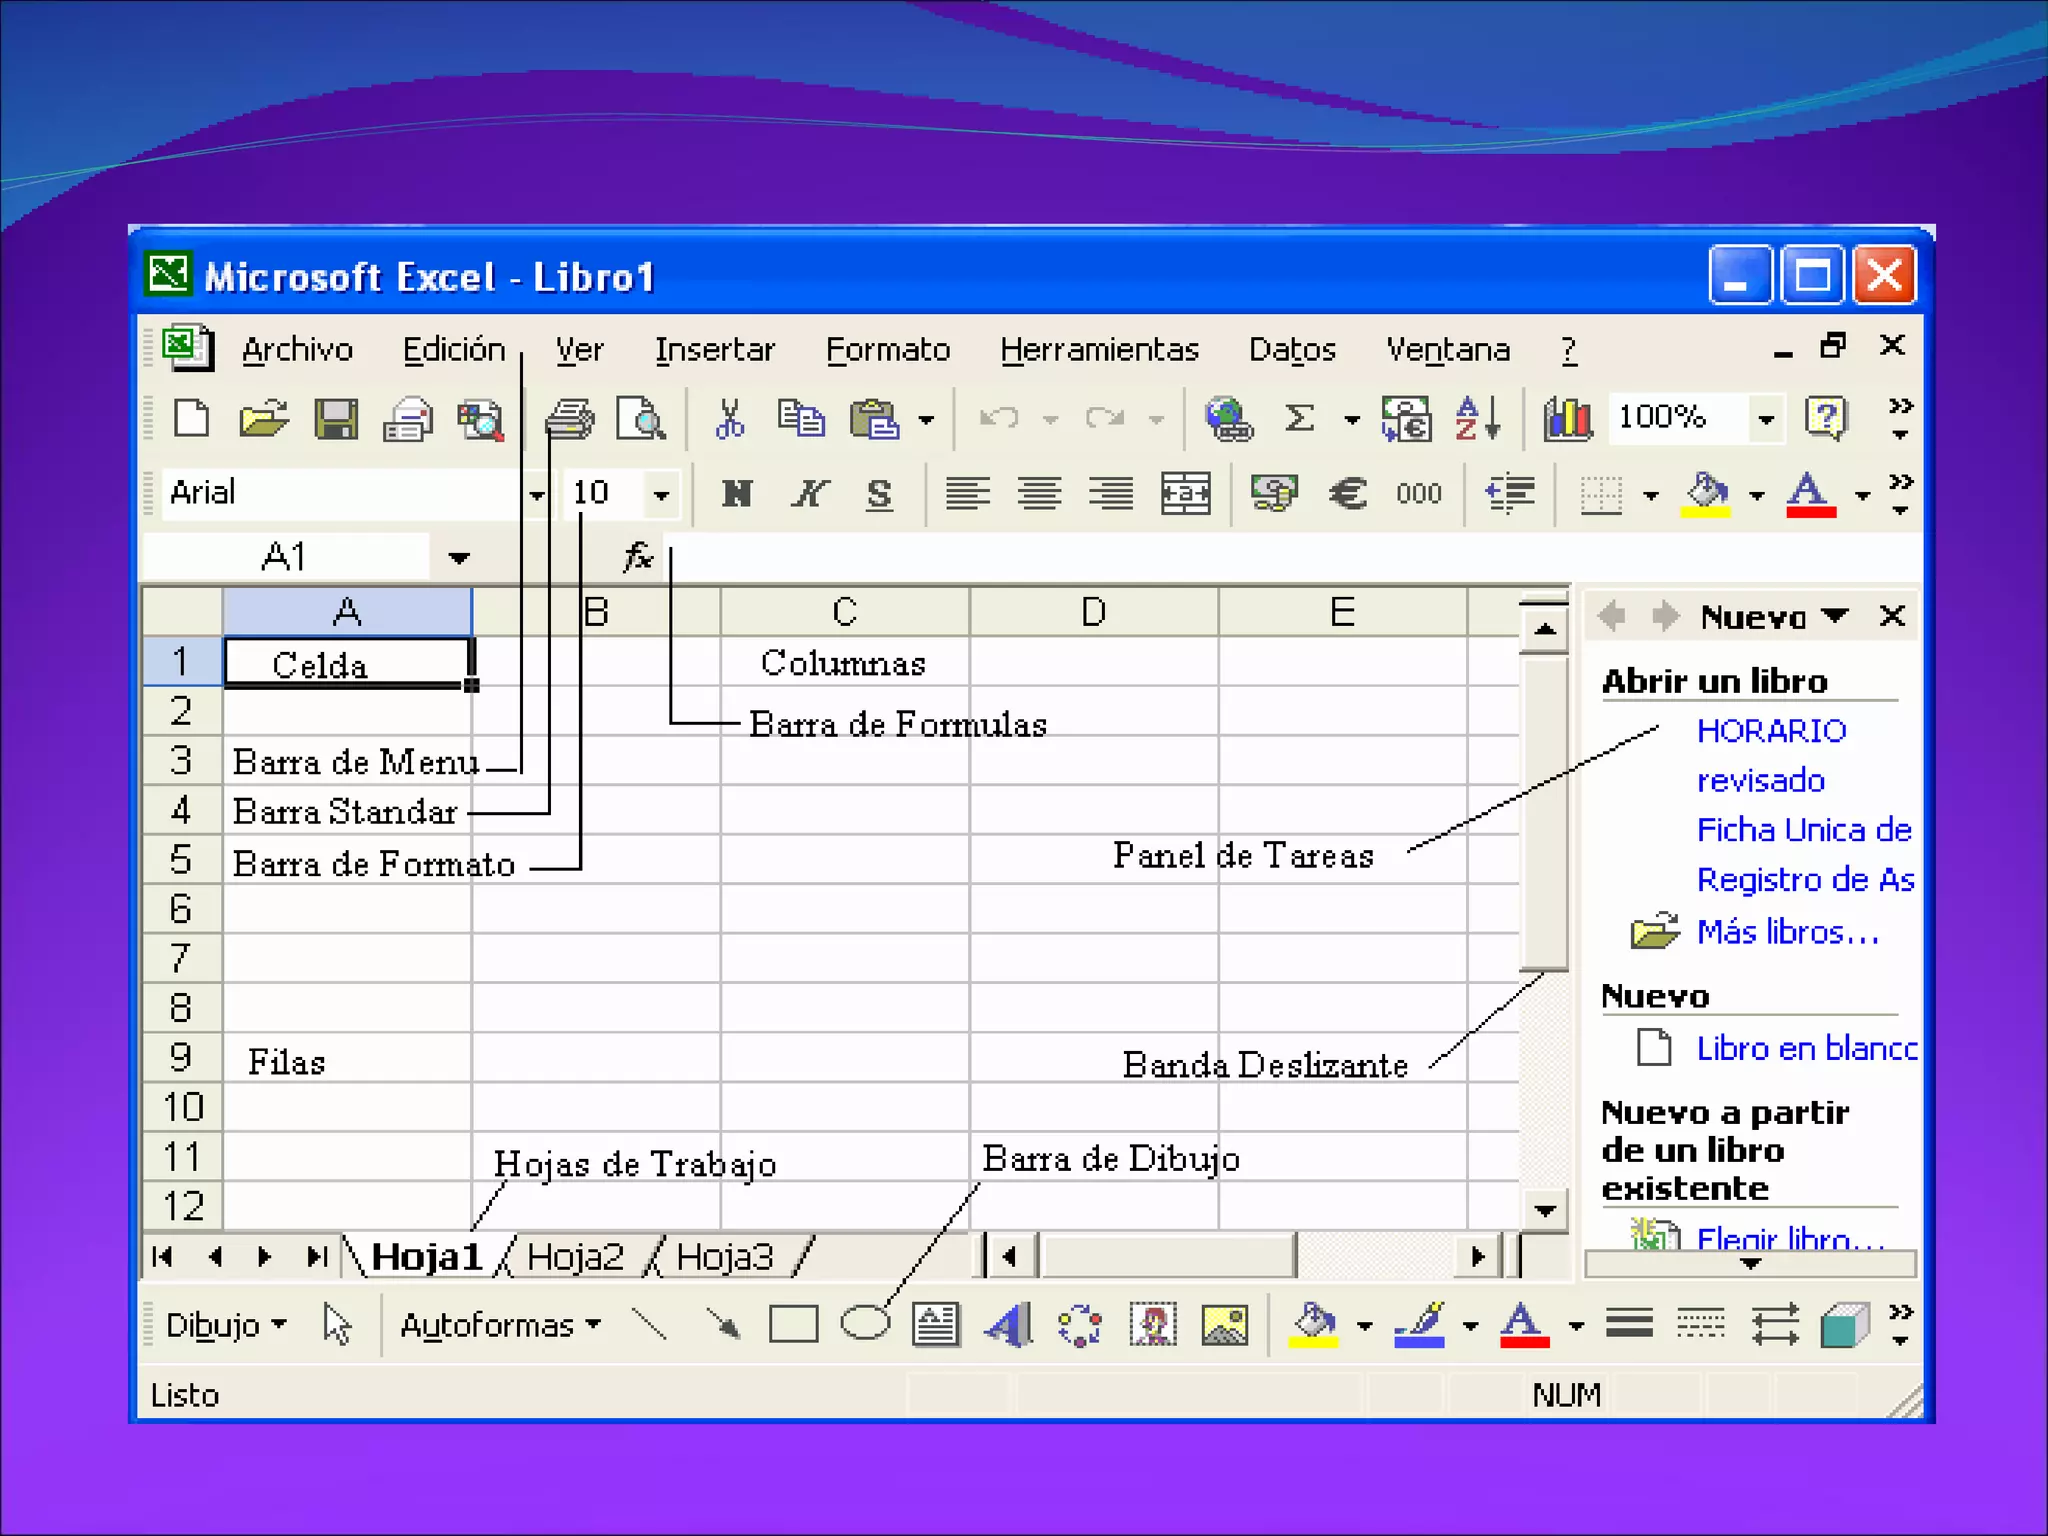Click the Save floppy disk icon
Viewport: 2048px width, 1536px height.
pyautogui.click(x=336, y=418)
